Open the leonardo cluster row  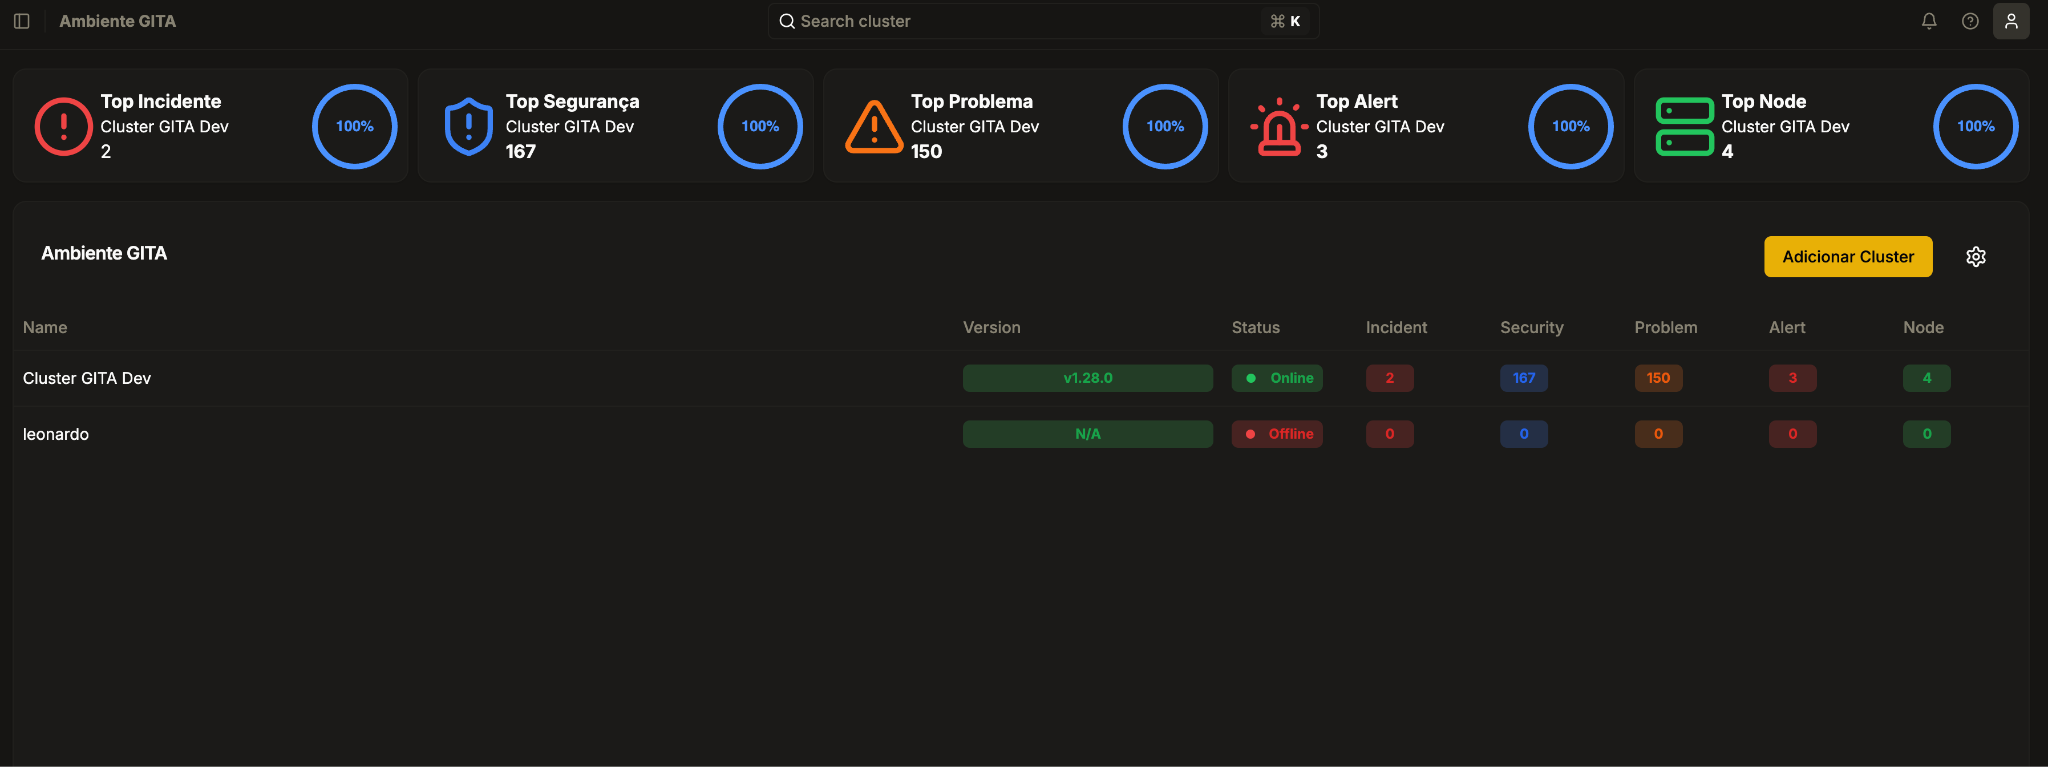point(1020,434)
